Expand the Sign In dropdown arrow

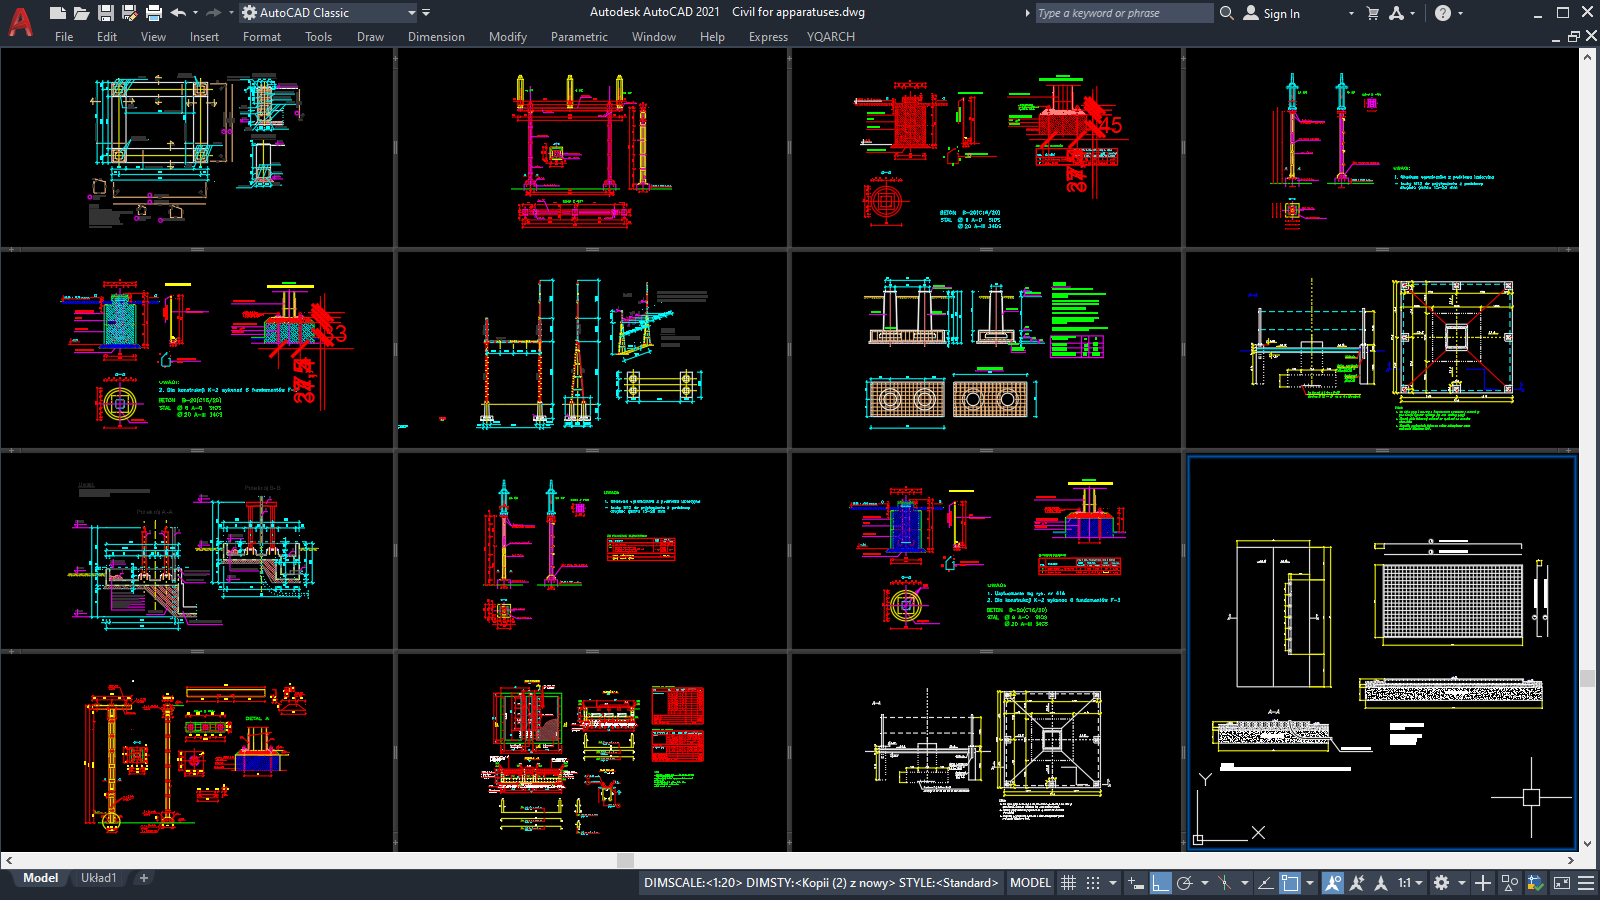(x=1350, y=14)
